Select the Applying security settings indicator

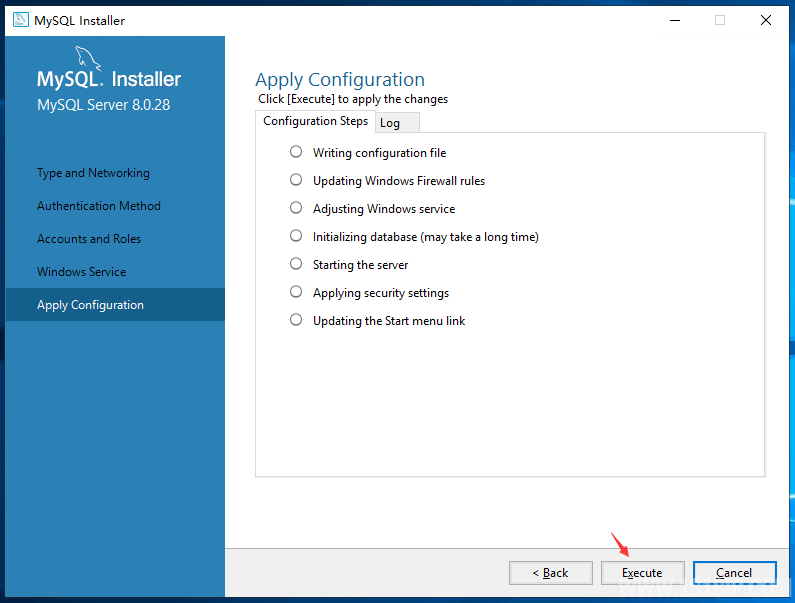(296, 291)
